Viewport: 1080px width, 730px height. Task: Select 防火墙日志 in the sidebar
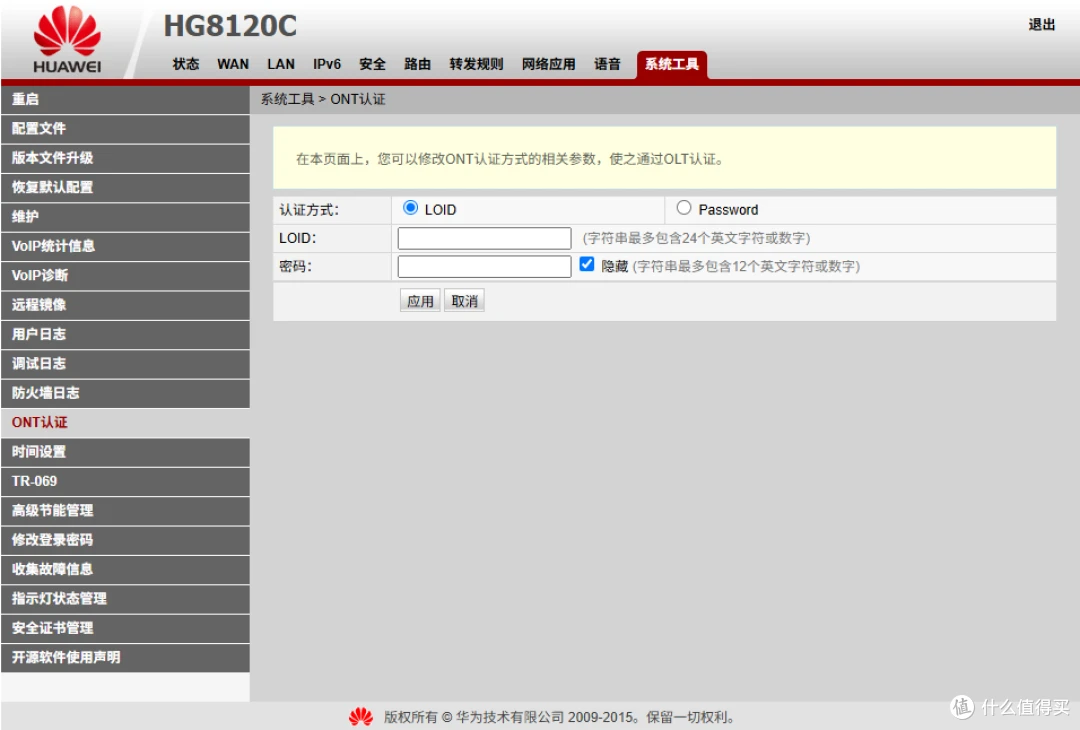click(x=125, y=393)
